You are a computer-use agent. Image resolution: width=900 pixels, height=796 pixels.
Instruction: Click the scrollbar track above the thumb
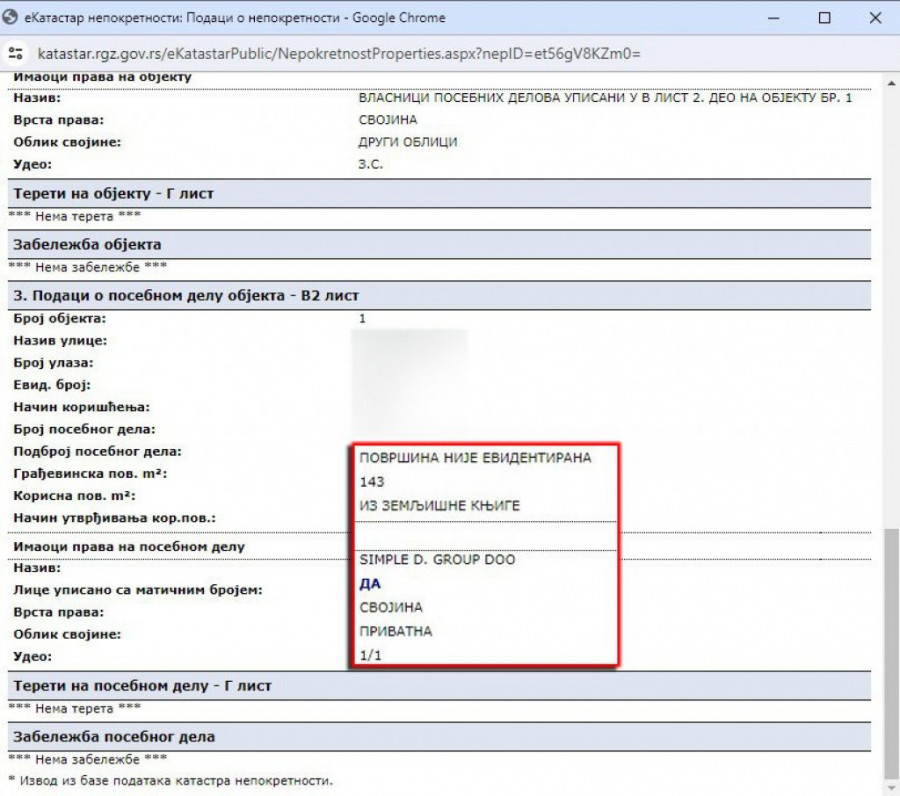891,300
